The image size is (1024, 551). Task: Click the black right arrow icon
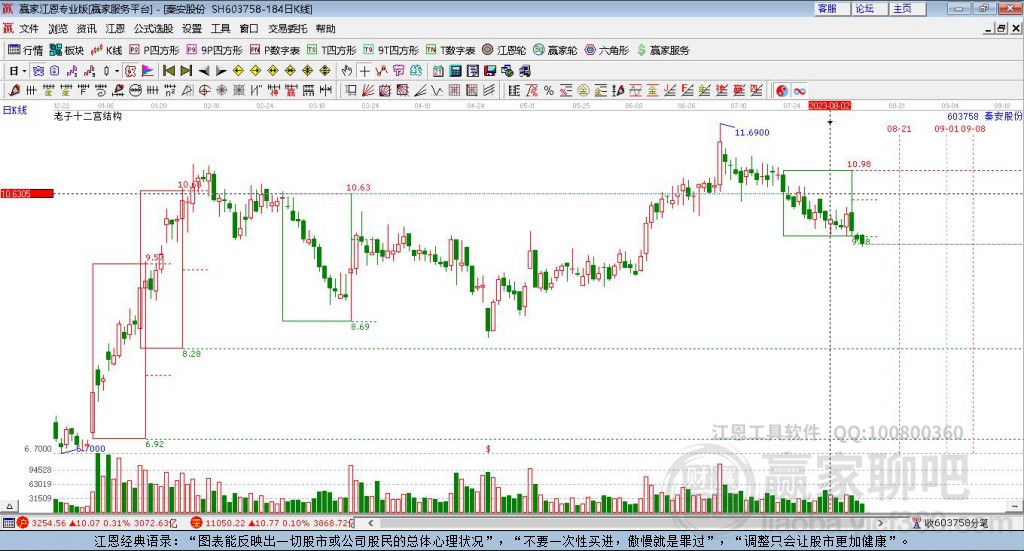pyautogui.click(x=221, y=71)
